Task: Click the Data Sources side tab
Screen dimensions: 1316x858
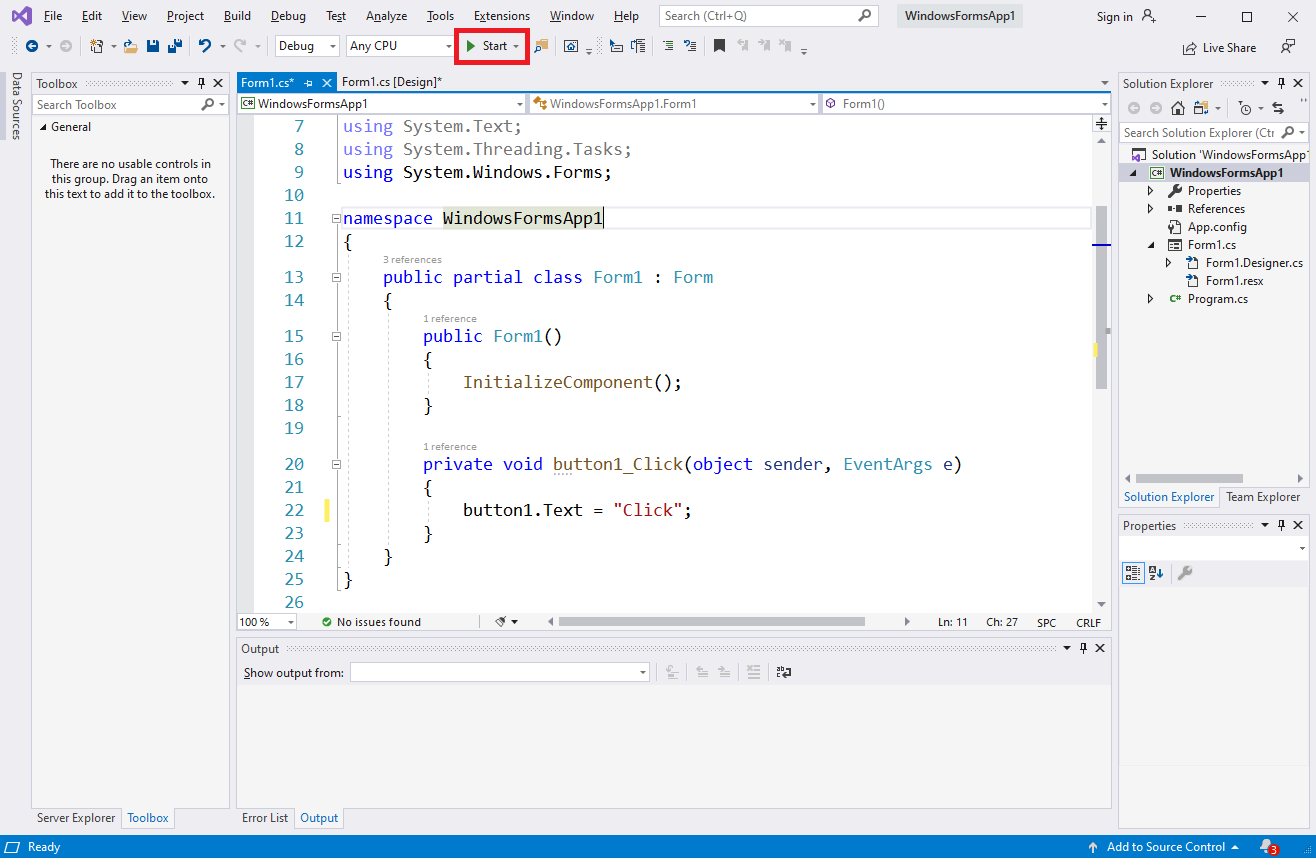Action: (17, 106)
